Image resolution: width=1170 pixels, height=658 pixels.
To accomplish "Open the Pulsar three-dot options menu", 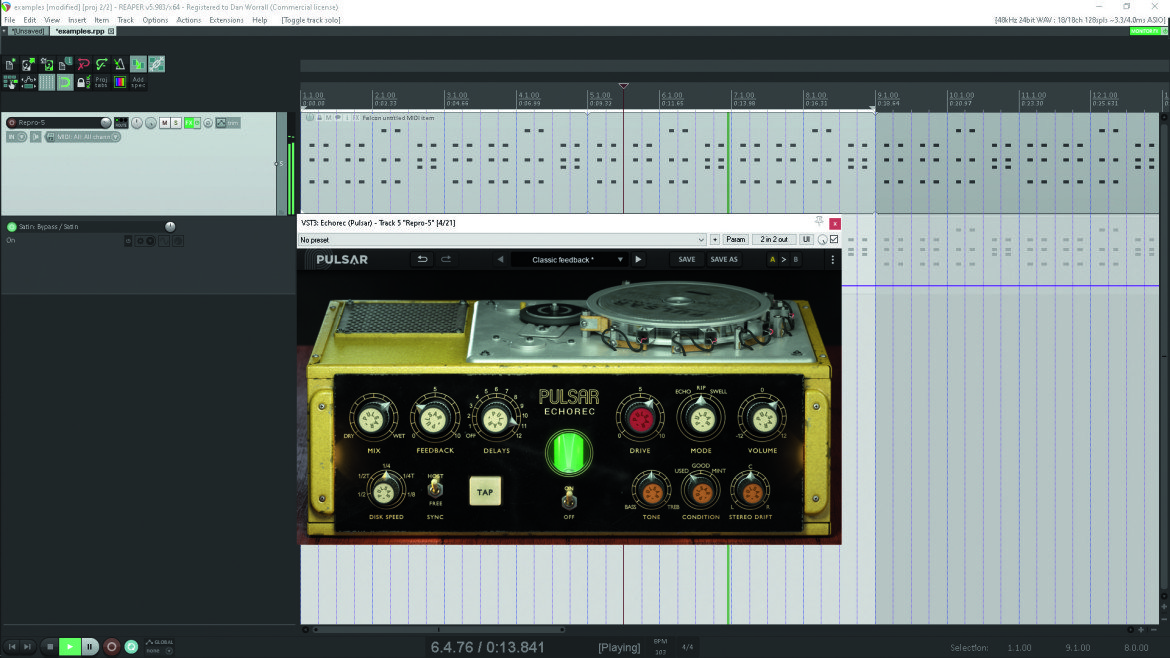I will pos(833,260).
